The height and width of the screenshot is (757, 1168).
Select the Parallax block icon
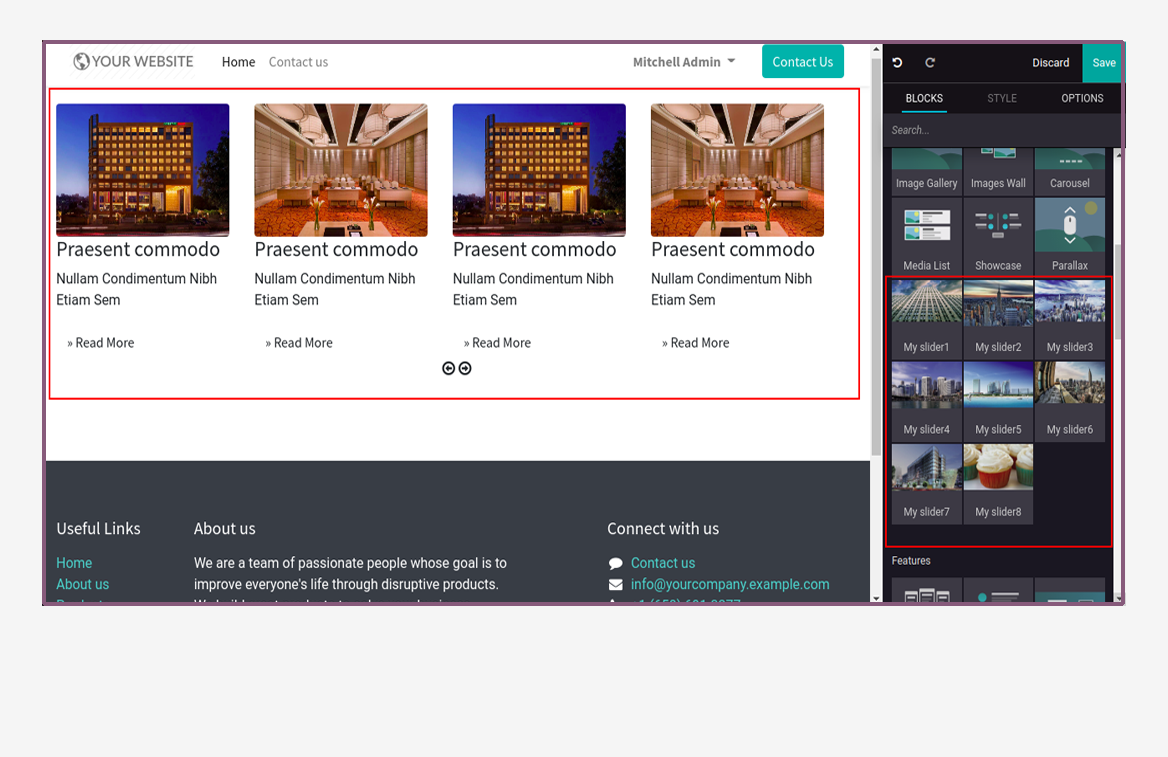(x=1070, y=225)
